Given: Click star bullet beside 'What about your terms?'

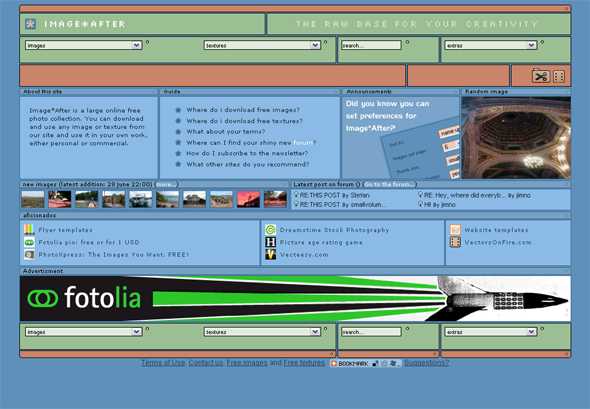Looking at the screenshot, I should click(x=178, y=132).
